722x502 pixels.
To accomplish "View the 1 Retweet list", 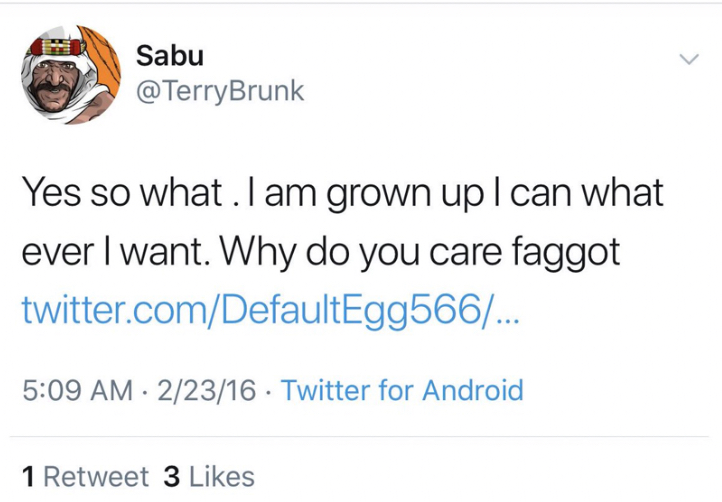I will pyautogui.click(x=86, y=476).
